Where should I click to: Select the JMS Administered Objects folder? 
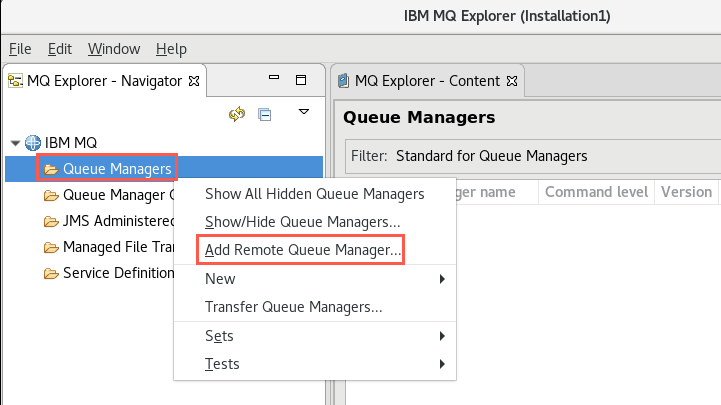(x=109, y=221)
